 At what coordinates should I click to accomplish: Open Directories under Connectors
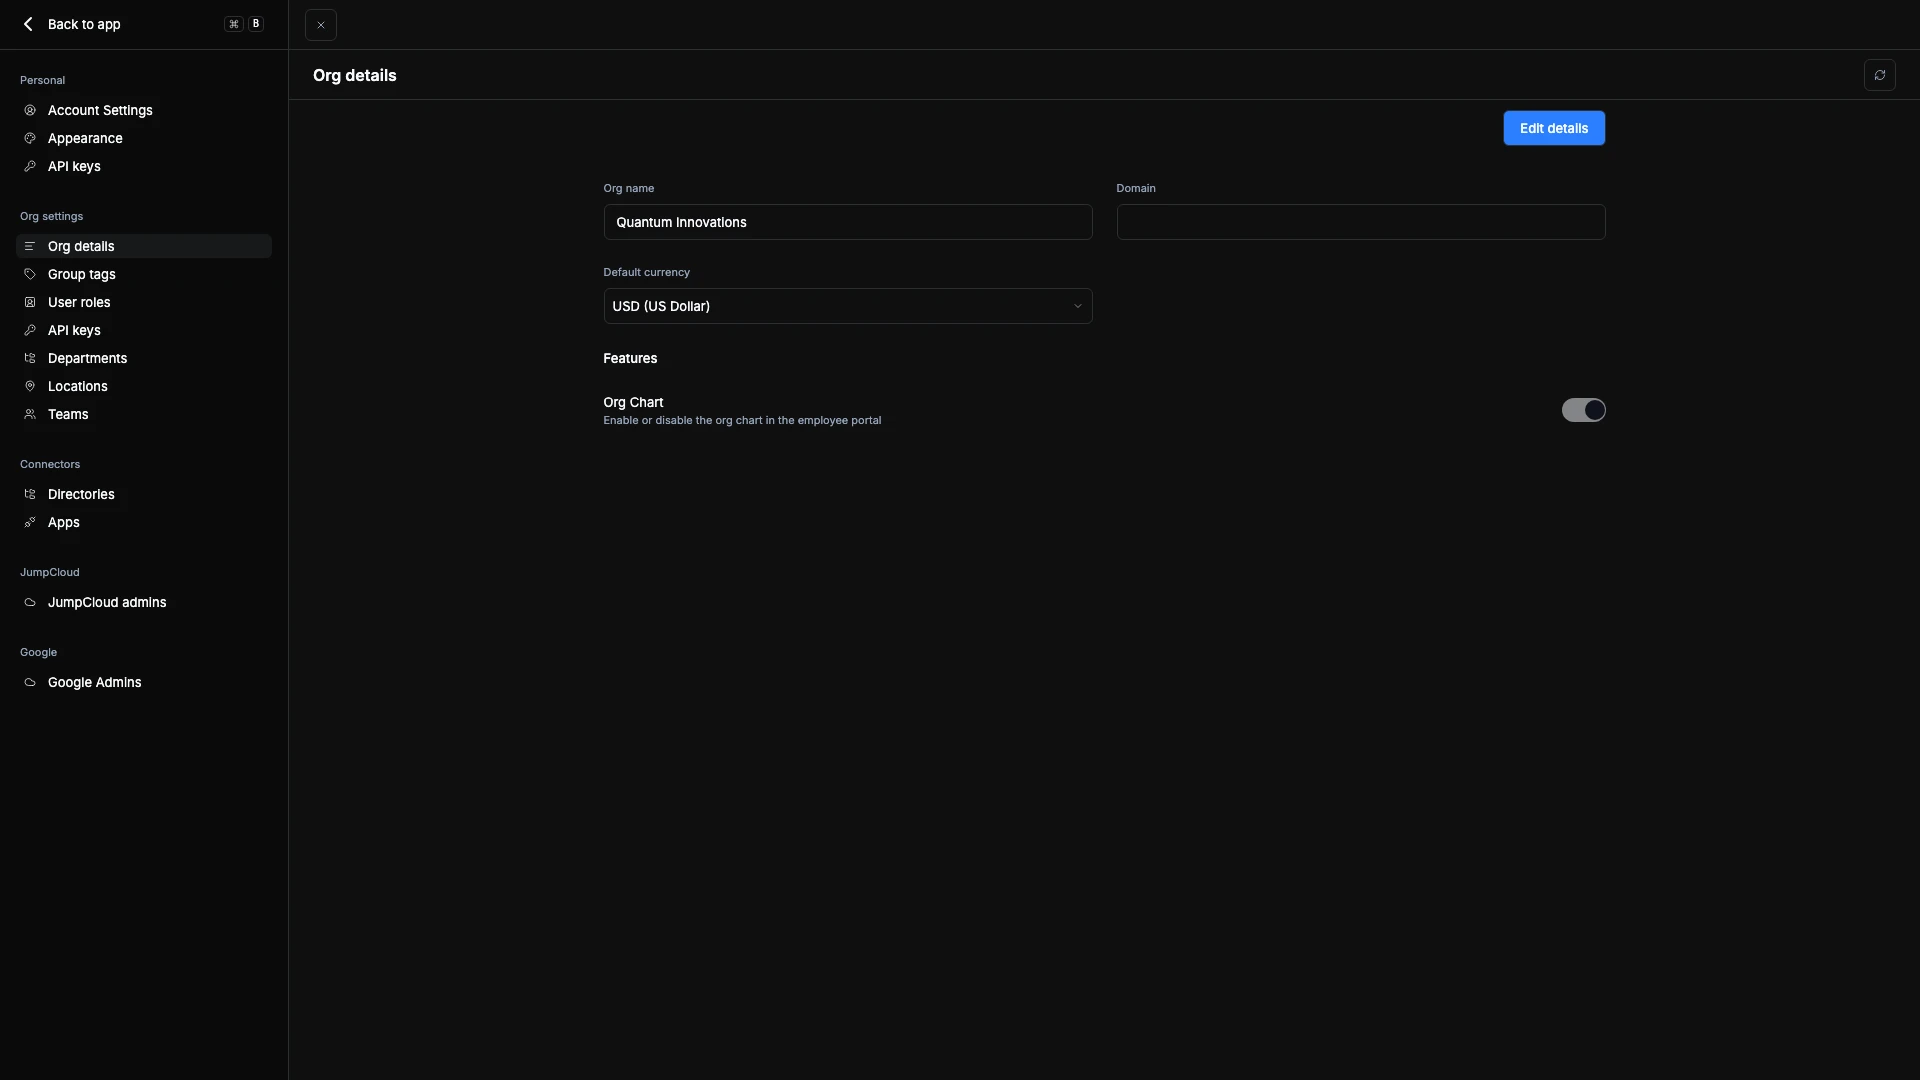[x=81, y=494]
